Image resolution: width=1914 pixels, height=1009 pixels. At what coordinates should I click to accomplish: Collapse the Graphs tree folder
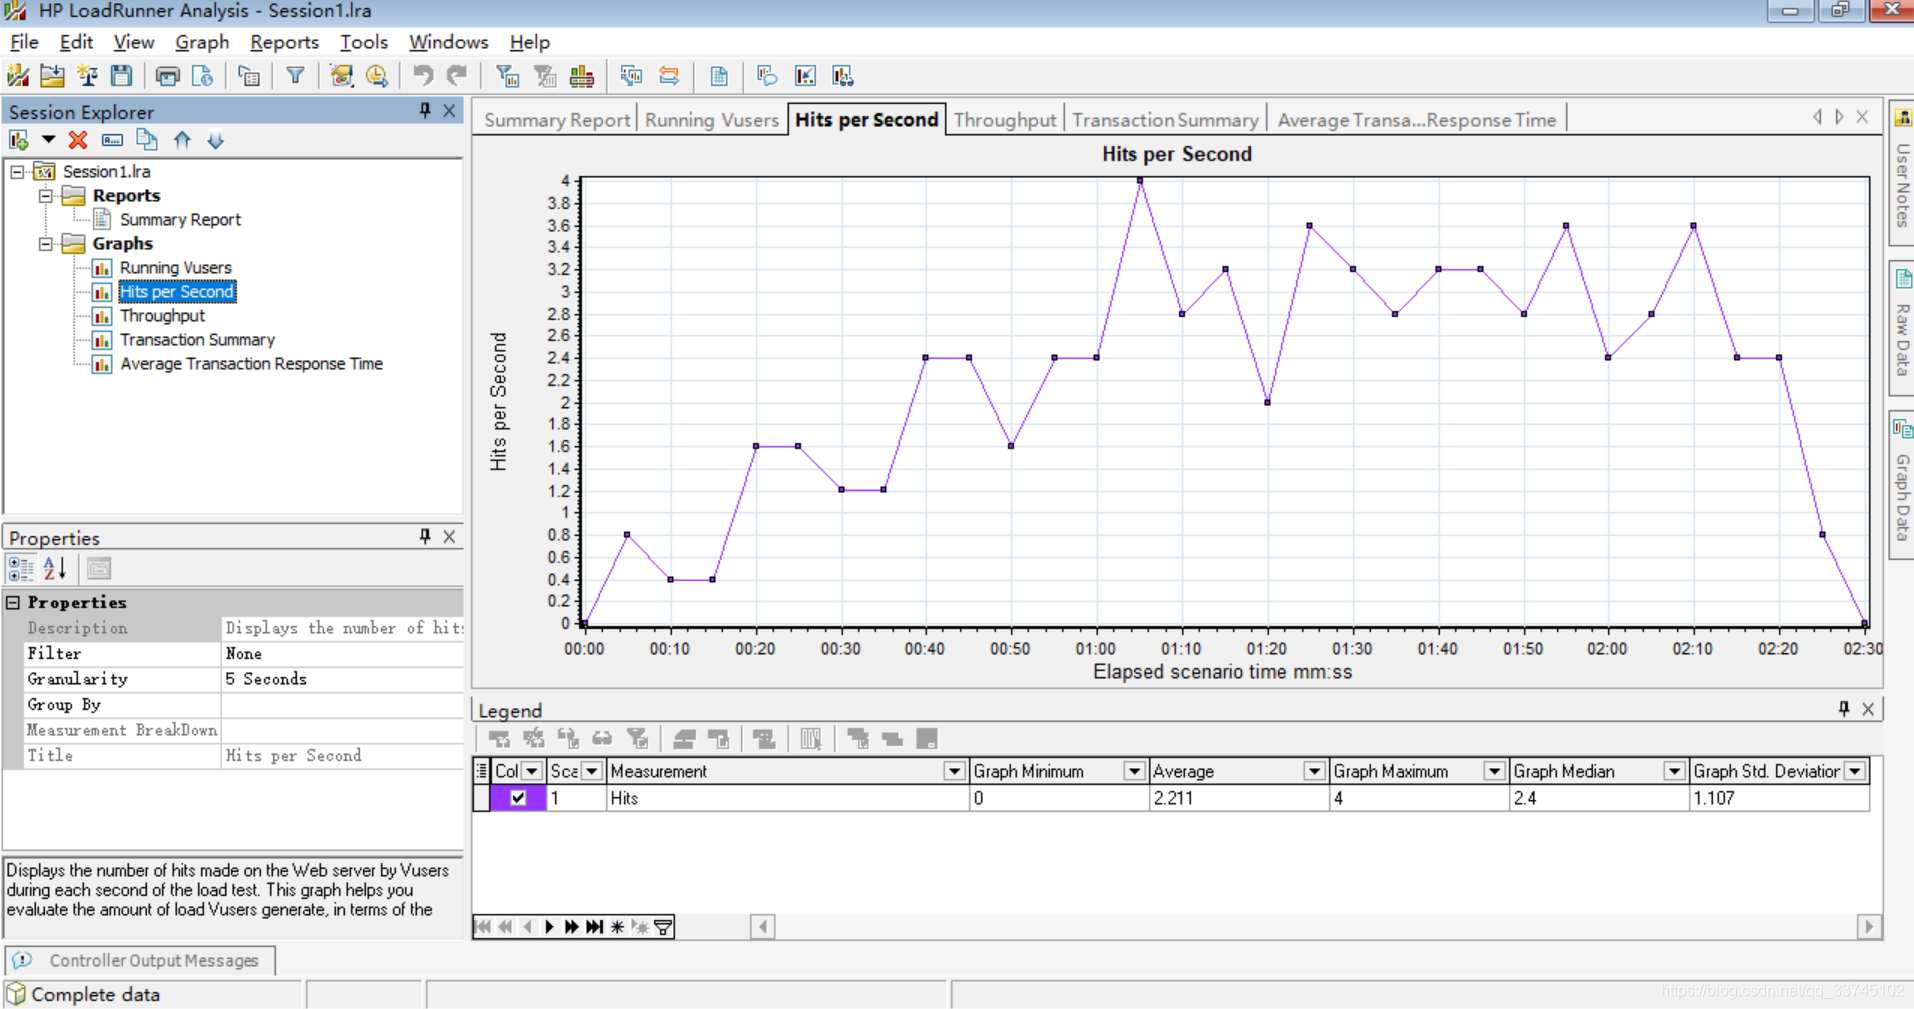(46, 244)
